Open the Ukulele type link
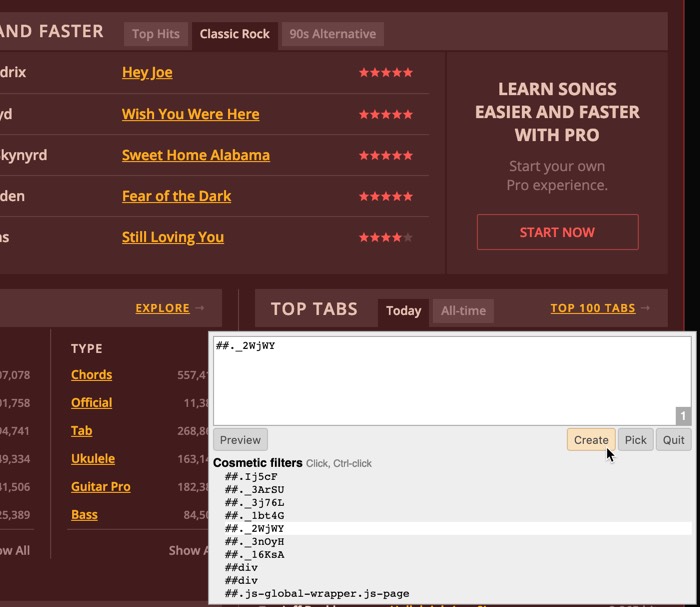This screenshot has height=607, width=700. pos(93,459)
